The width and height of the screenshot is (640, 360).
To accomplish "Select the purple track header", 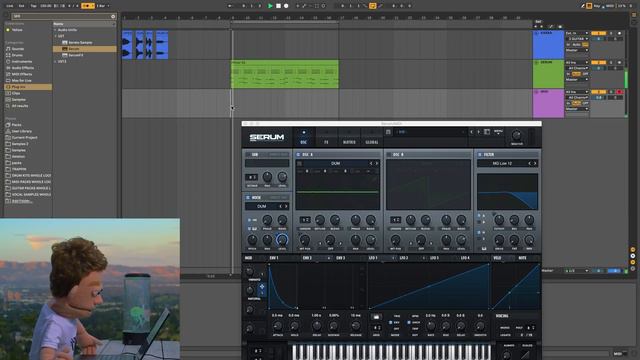I will pos(548,104).
